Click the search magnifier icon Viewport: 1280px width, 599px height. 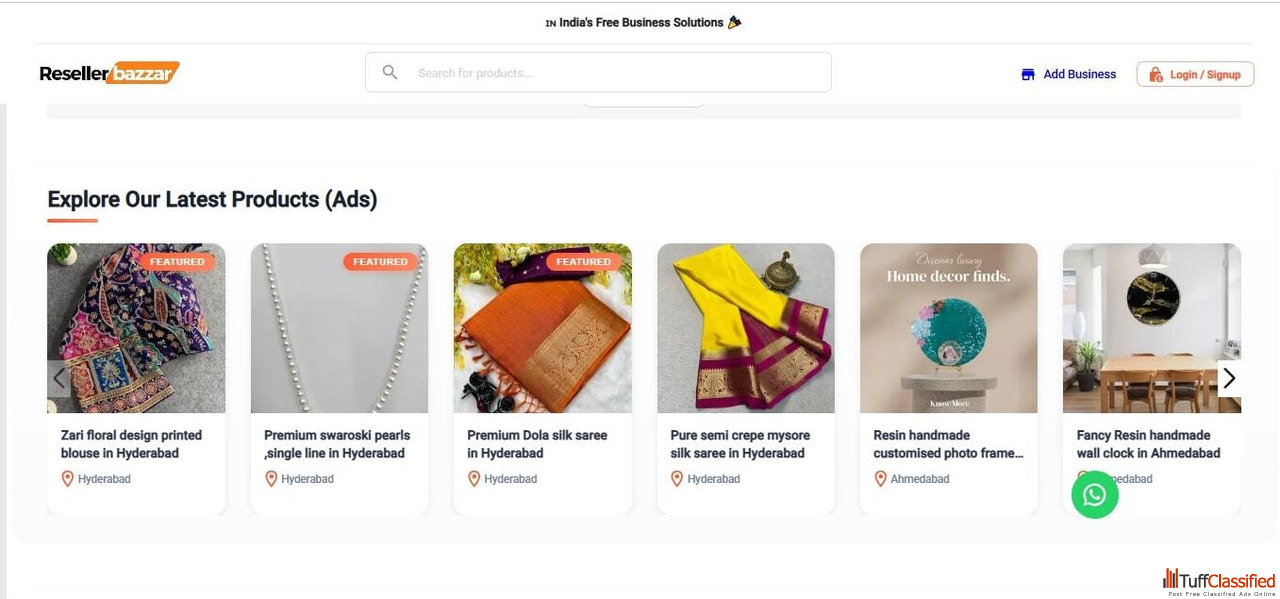tap(390, 73)
